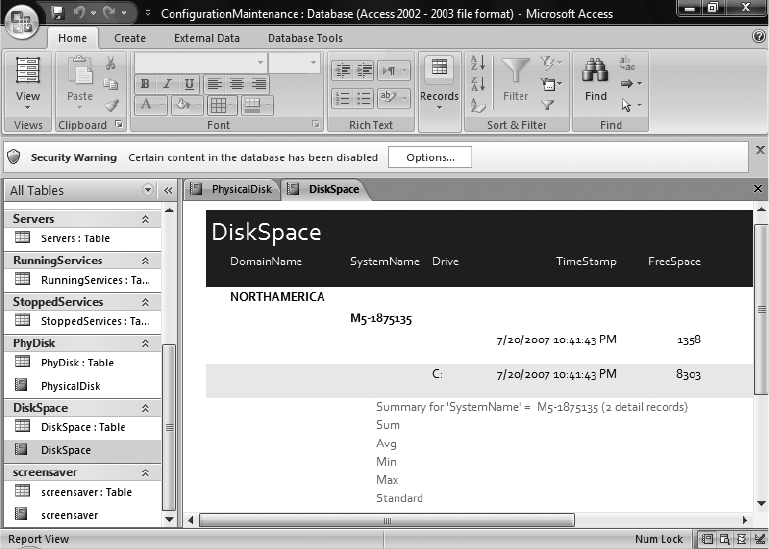Sort descending Z to A
The image size is (769, 549).
point(478,84)
